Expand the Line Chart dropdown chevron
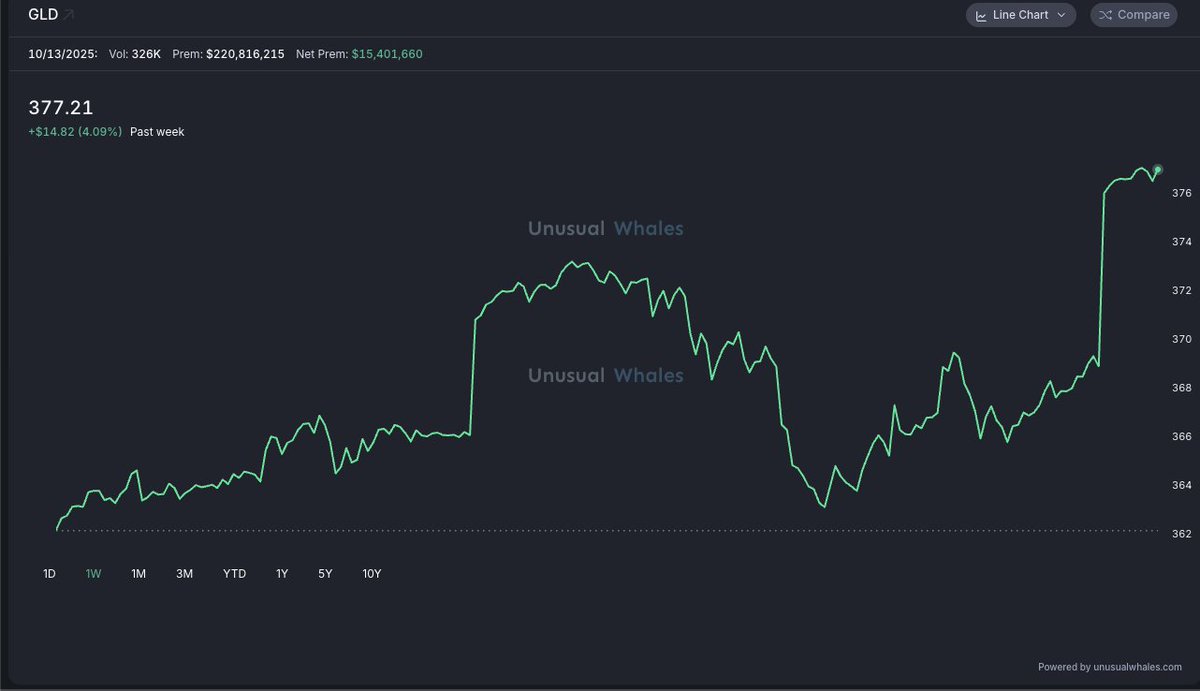1200x691 pixels. [x=1061, y=15]
